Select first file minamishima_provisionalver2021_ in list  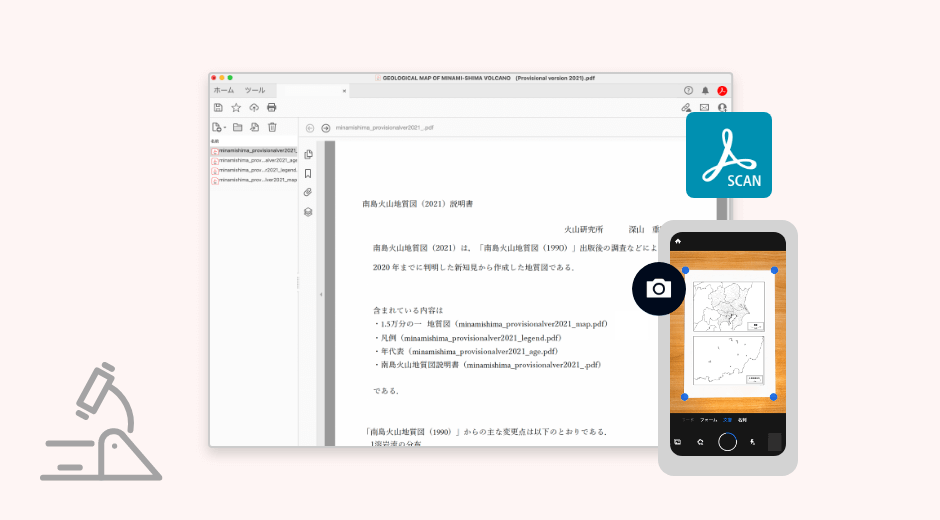tap(254, 151)
